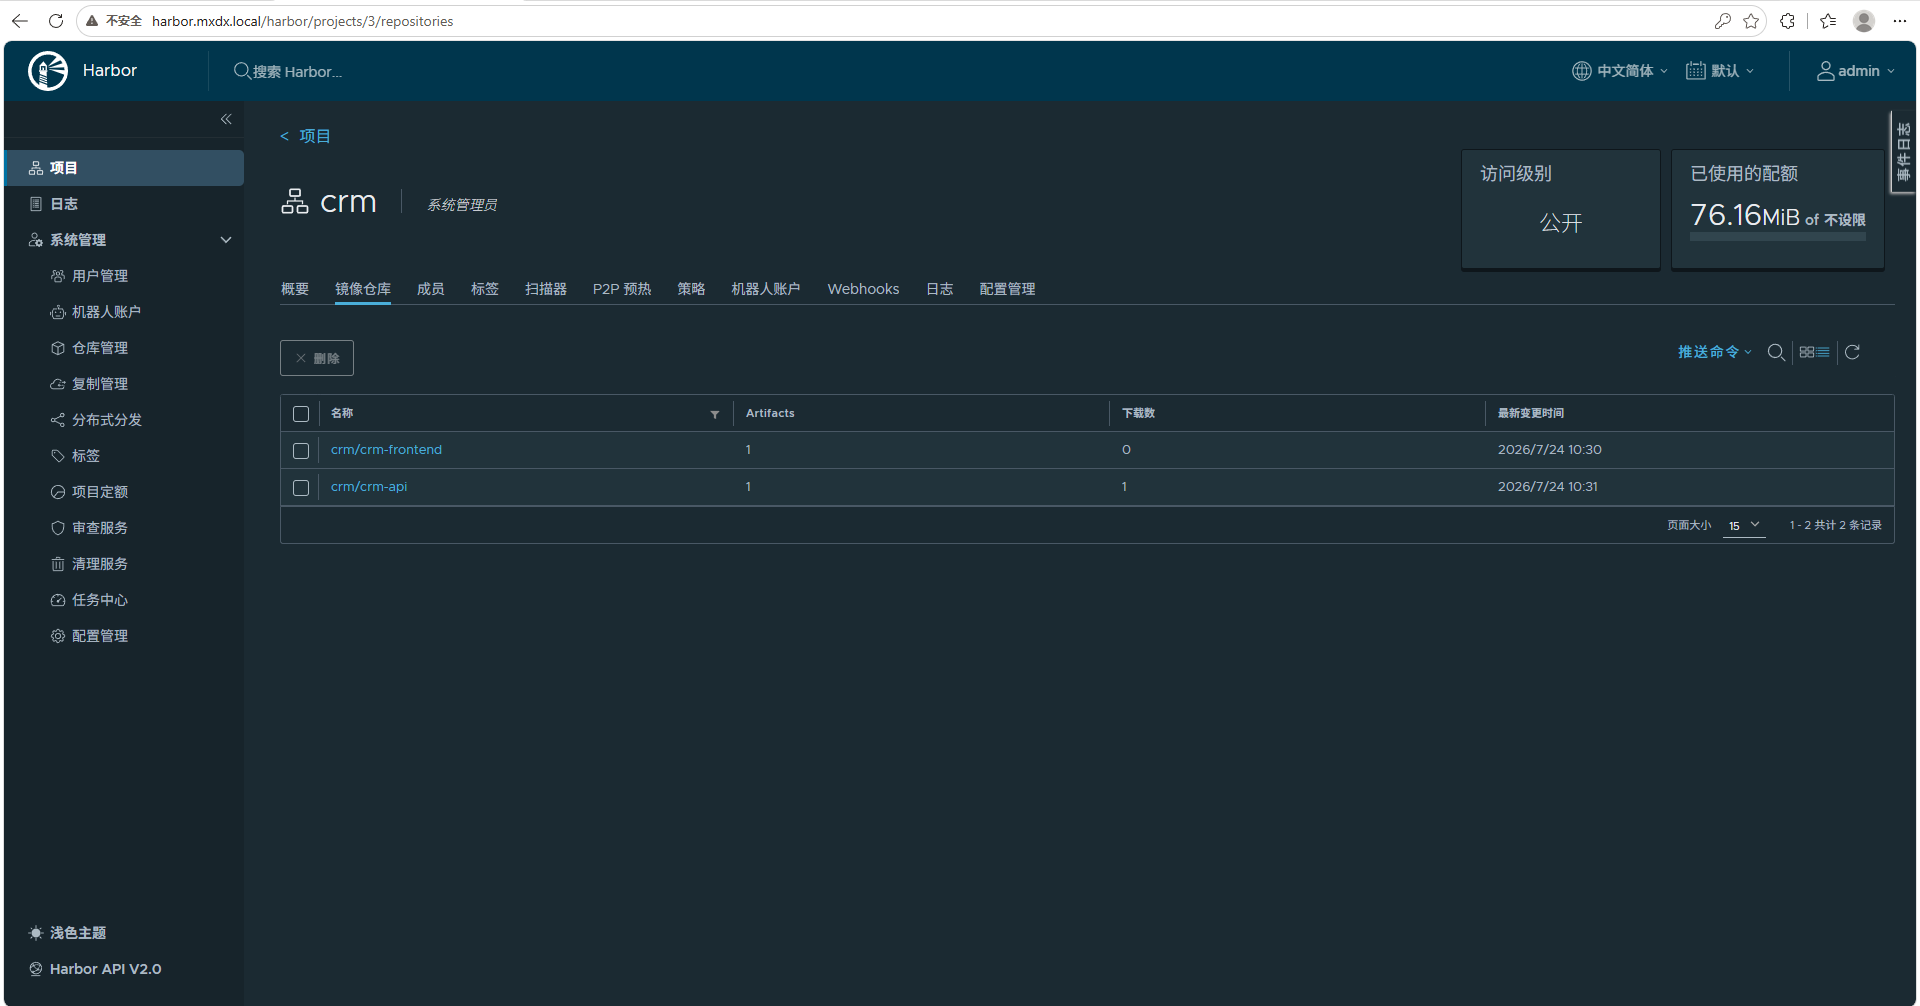Open browser extensions icon

(x=1788, y=21)
